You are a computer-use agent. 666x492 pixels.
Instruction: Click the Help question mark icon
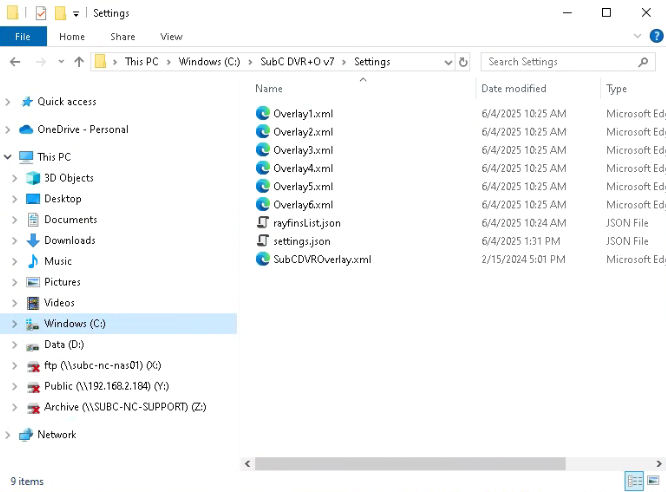pos(657,36)
